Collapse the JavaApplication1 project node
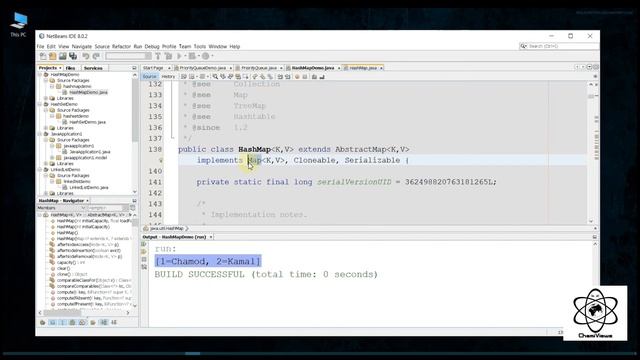The image size is (640, 360). [x=40, y=134]
